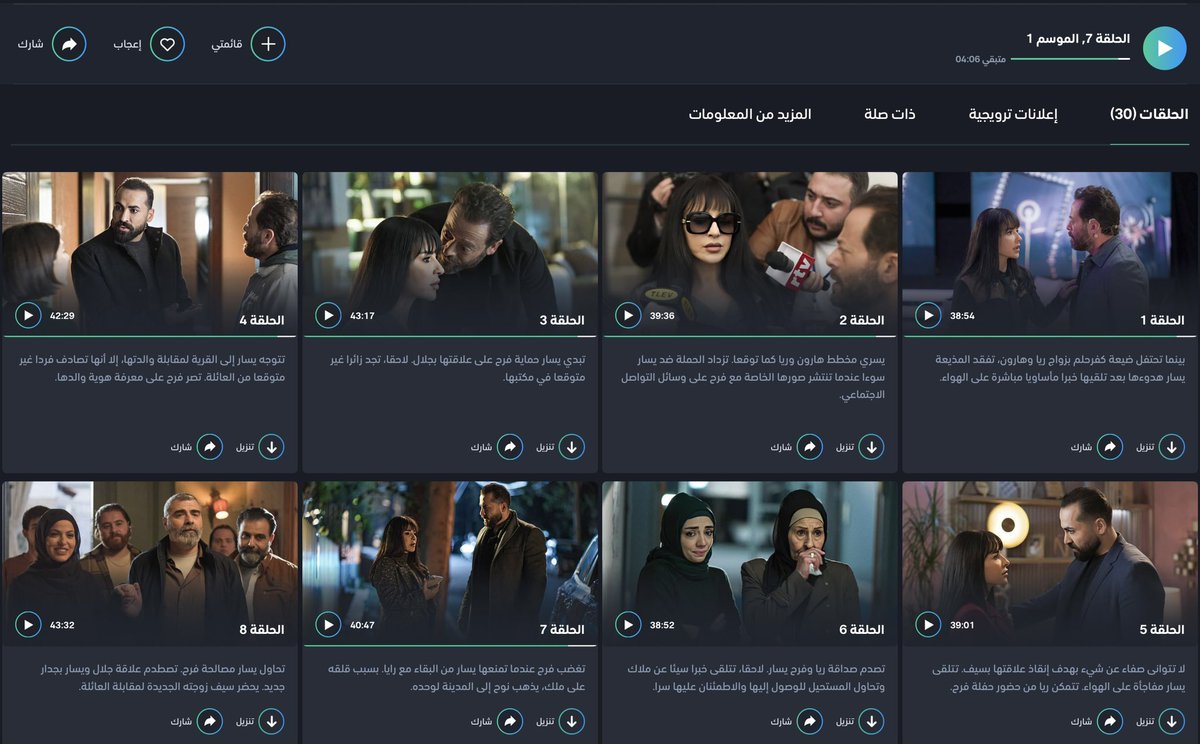Play الحلقة 3 via its play icon
1200x744 pixels.
pos(328,316)
